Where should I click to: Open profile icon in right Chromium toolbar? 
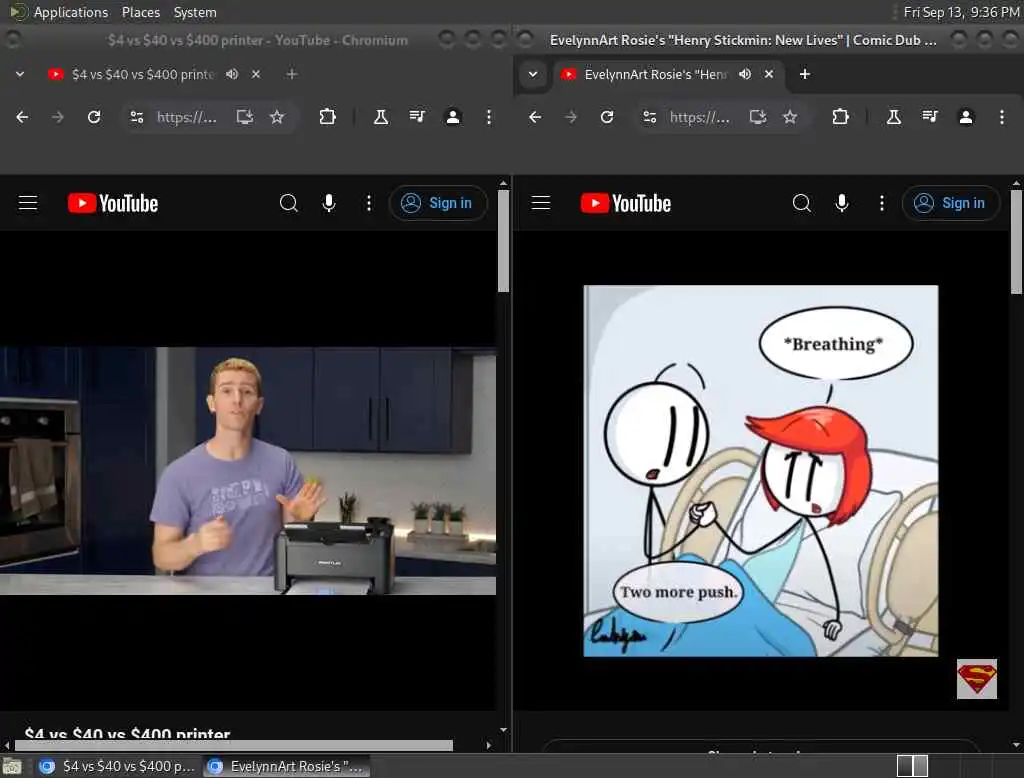tap(966, 117)
